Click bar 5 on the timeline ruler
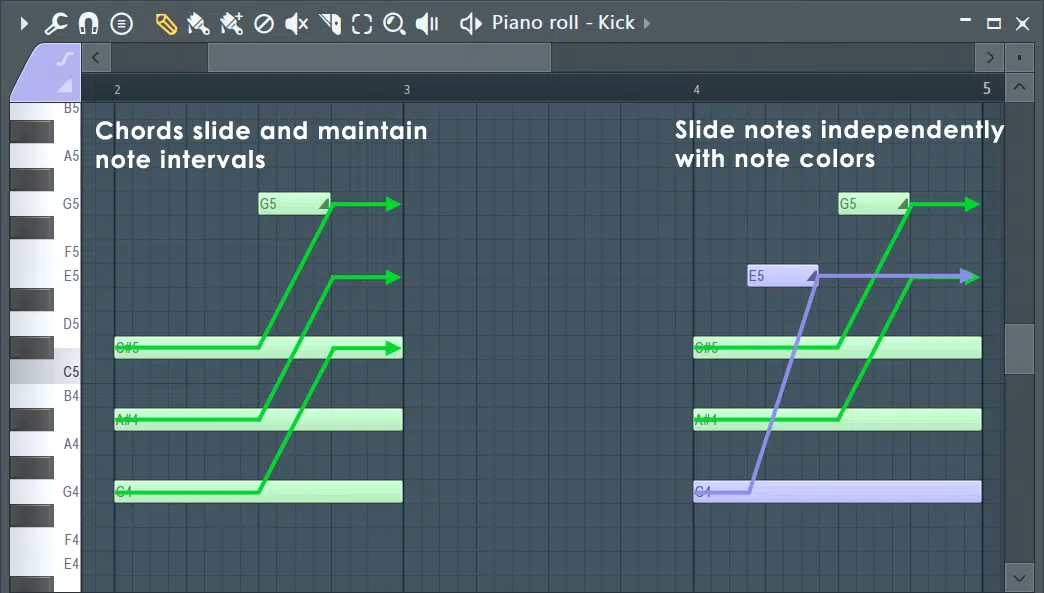 click(x=987, y=89)
